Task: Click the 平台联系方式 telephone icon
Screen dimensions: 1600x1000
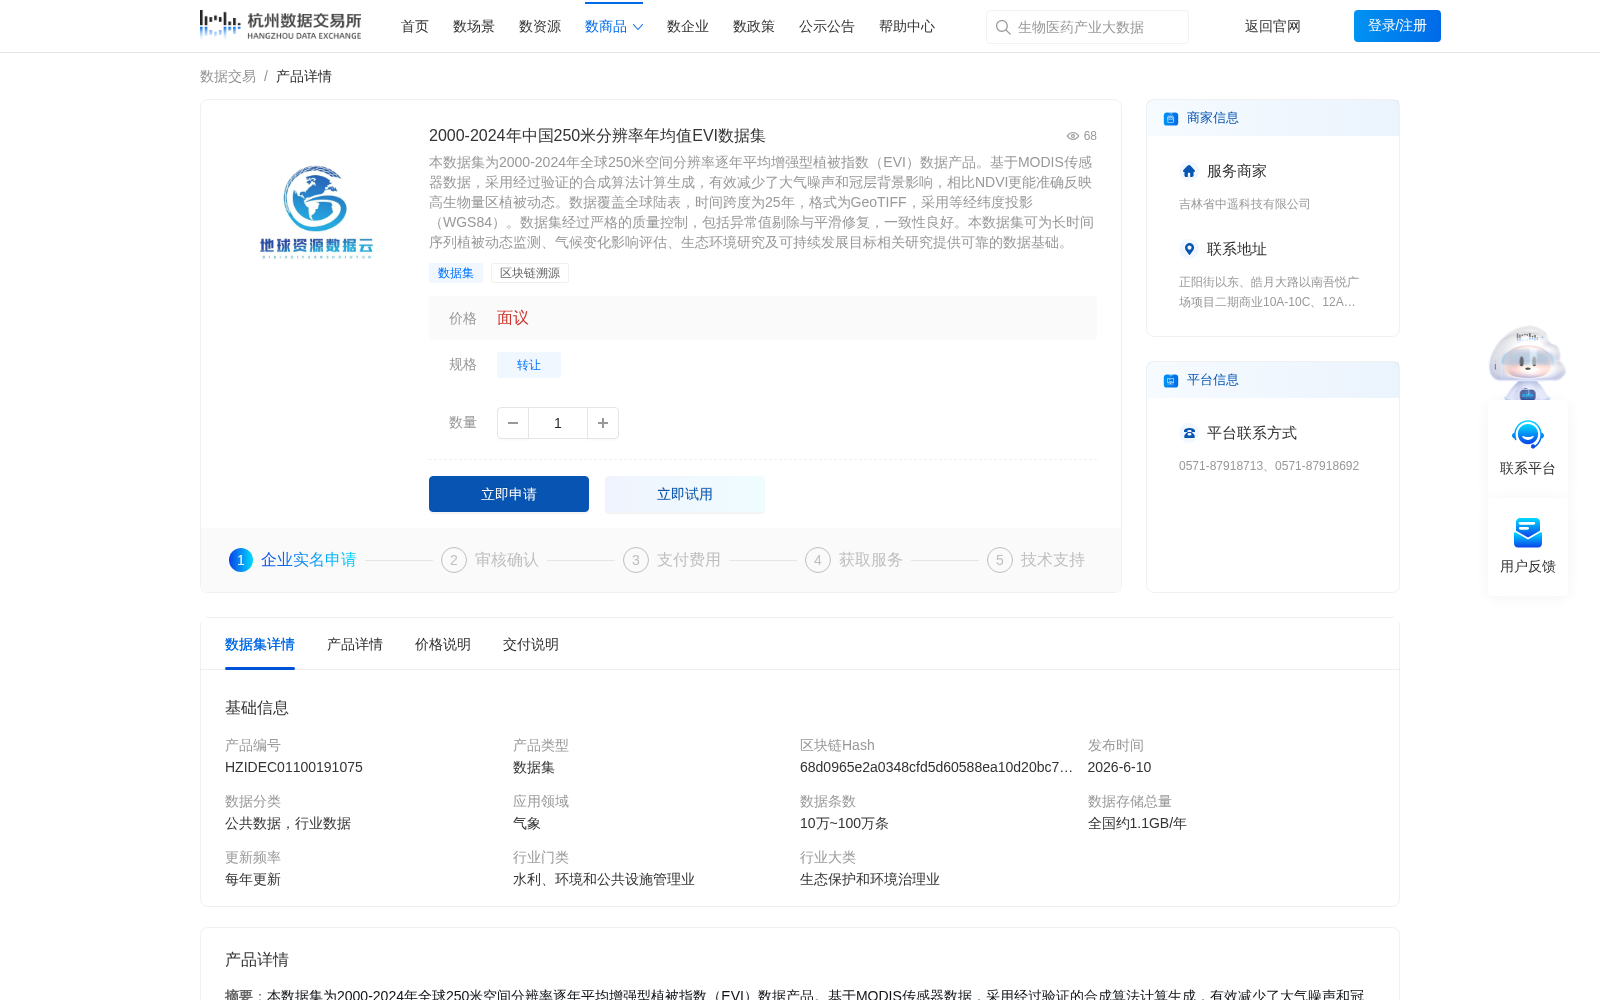Action: 1189,433
